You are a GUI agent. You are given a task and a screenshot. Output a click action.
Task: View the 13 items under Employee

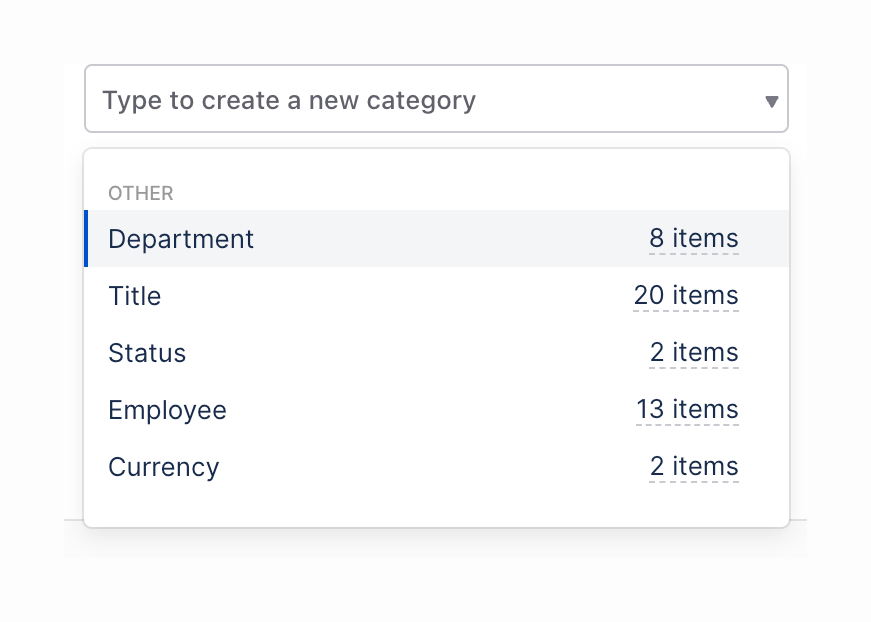point(687,409)
